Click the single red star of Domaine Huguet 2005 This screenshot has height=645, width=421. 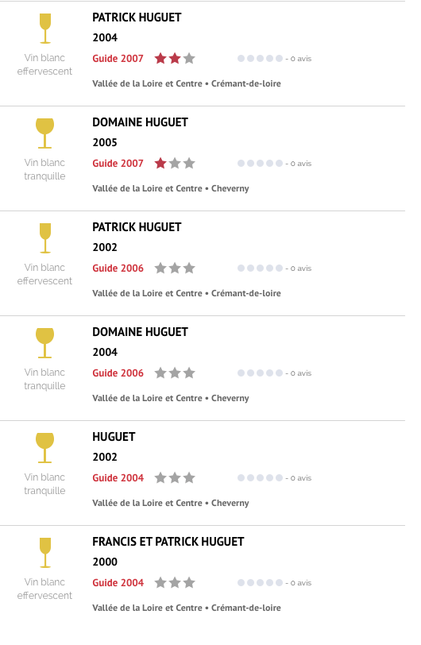(160, 163)
